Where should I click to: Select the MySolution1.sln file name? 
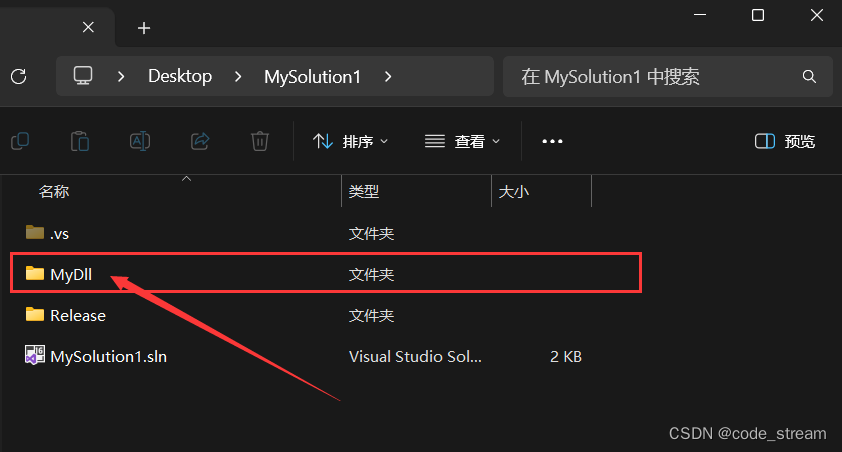(x=108, y=356)
